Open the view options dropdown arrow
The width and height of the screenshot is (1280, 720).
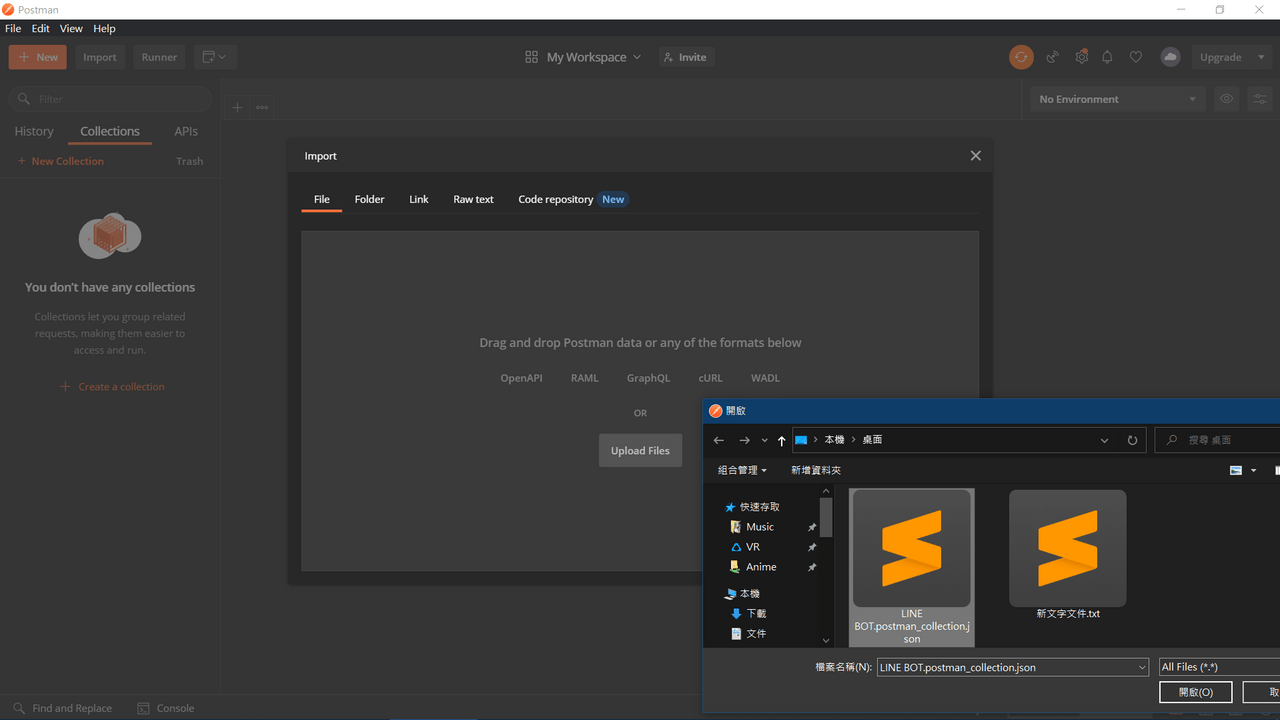(1253, 470)
